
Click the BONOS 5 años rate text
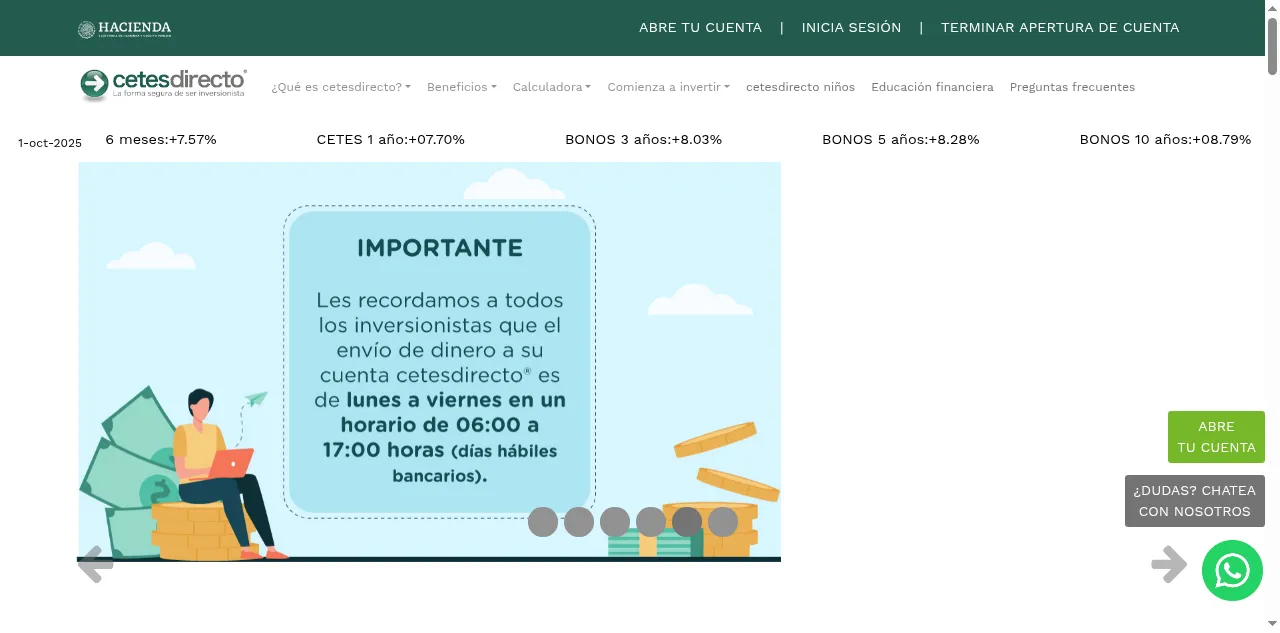point(900,140)
